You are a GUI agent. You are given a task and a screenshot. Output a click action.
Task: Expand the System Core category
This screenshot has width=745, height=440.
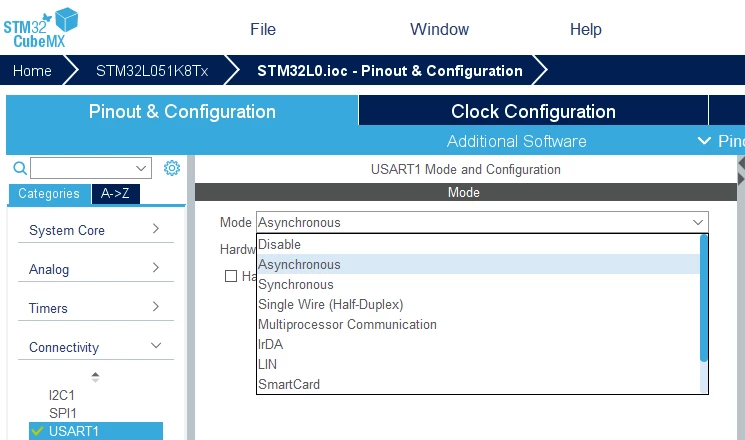click(96, 230)
